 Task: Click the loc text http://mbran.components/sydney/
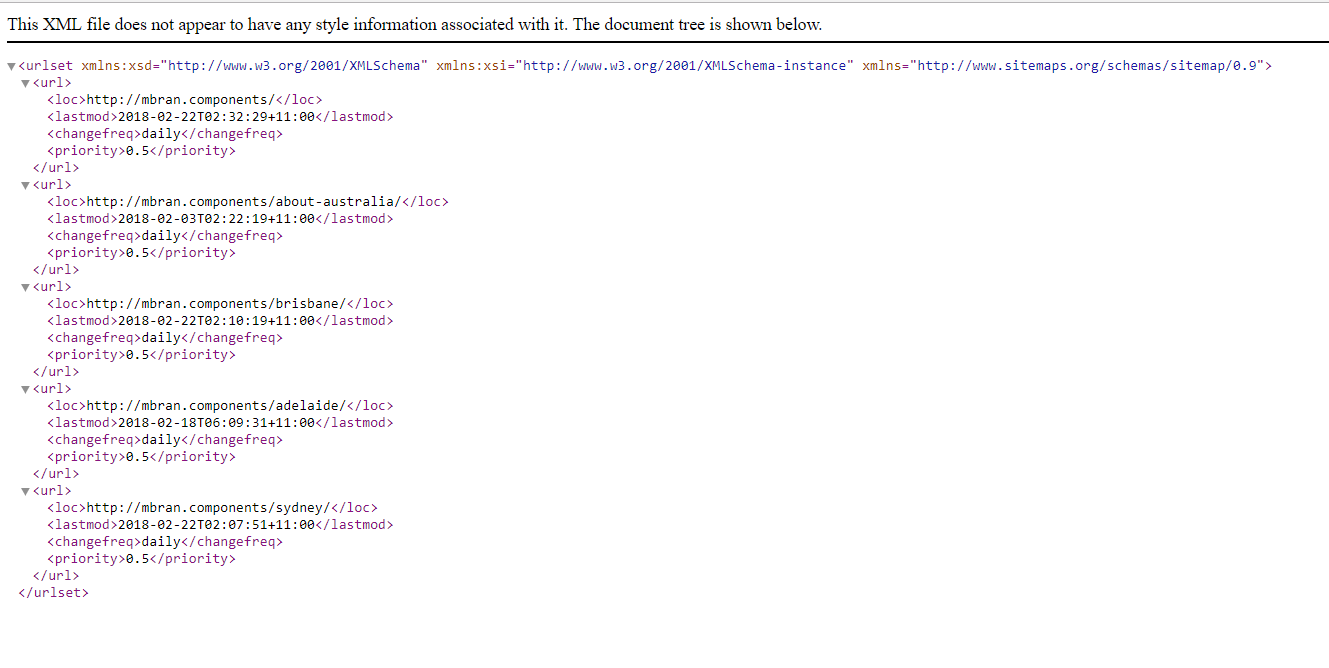[x=208, y=507]
